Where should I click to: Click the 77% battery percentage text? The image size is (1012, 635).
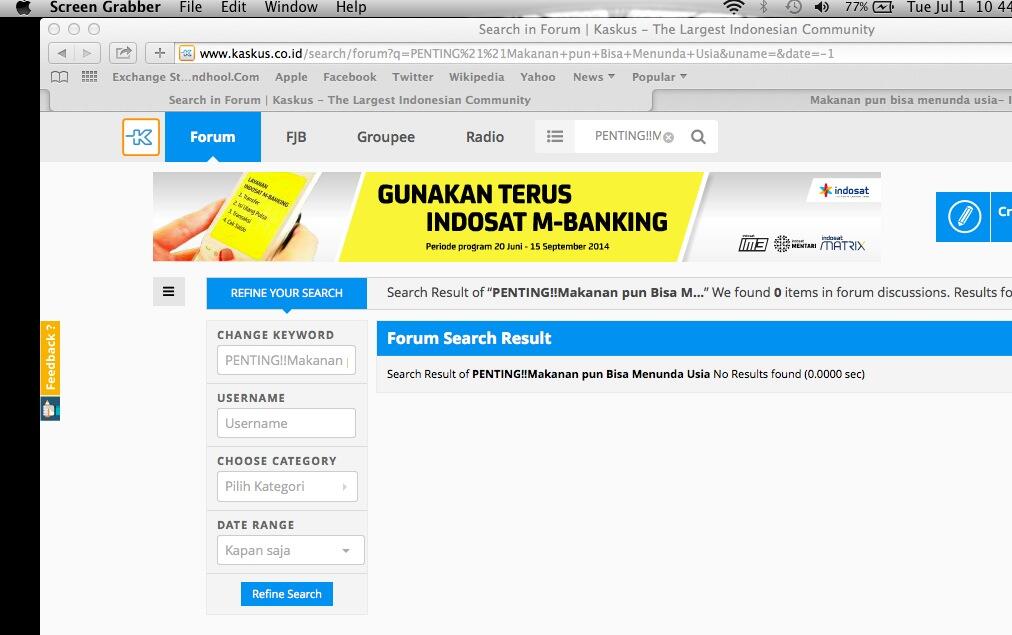[x=856, y=7]
